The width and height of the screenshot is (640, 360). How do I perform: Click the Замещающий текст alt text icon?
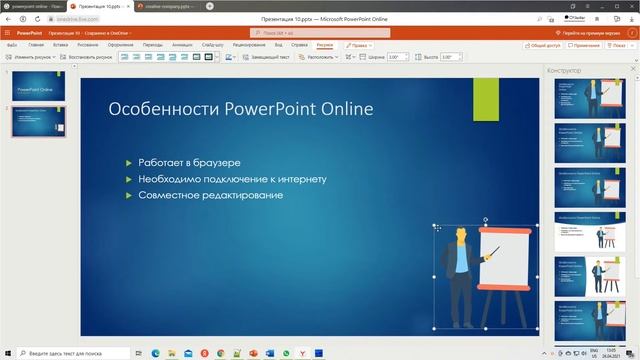pyautogui.click(x=246, y=57)
